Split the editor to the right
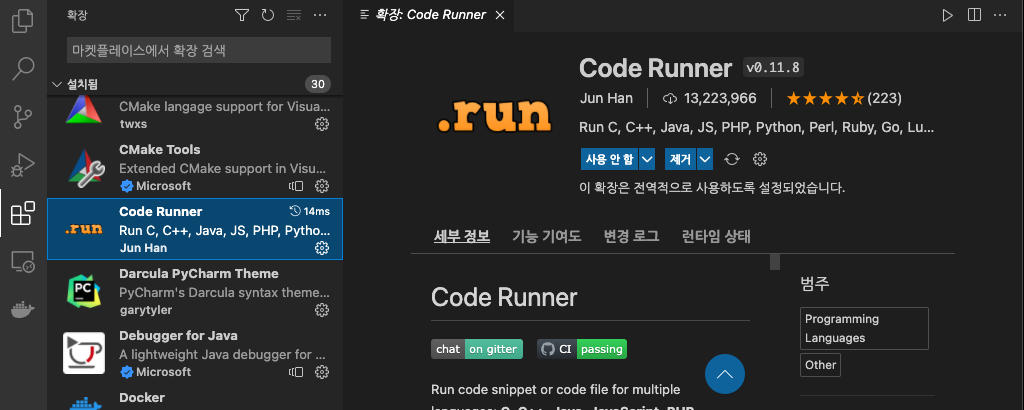This screenshot has height=410, width=1024. point(974,15)
